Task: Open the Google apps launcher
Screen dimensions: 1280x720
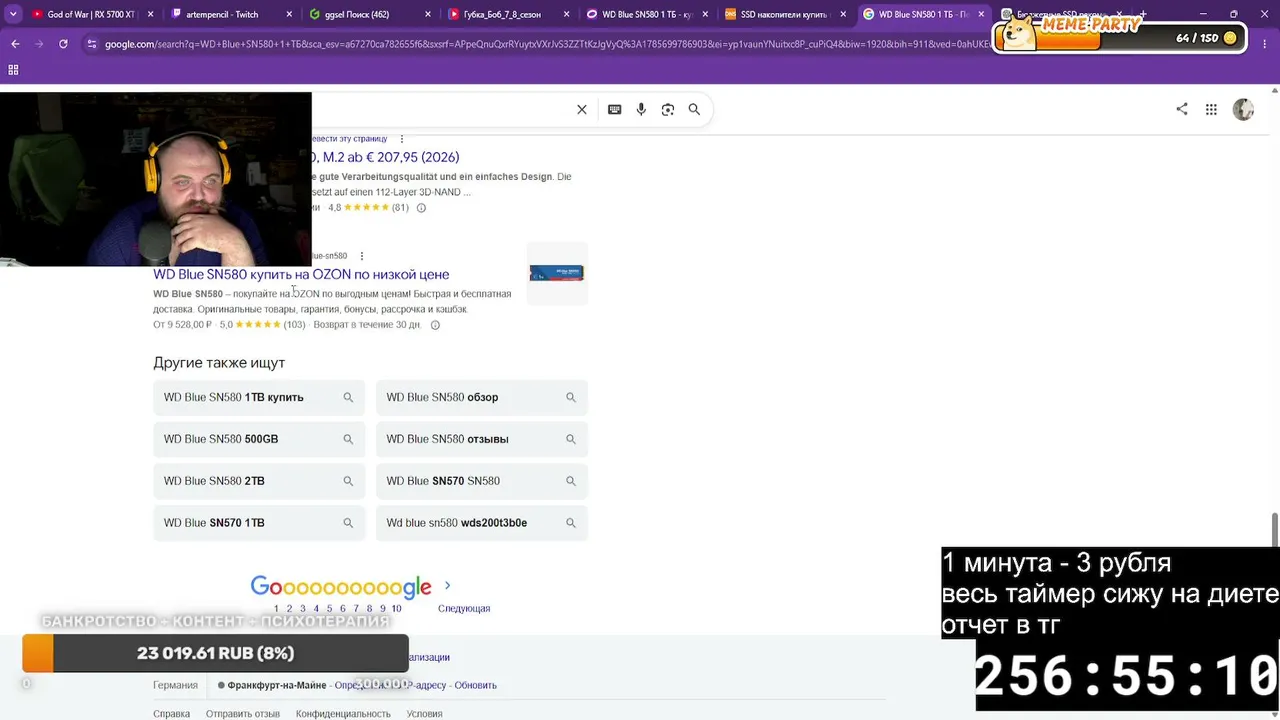Action: pyautogui.click(x=1211, y=110)
